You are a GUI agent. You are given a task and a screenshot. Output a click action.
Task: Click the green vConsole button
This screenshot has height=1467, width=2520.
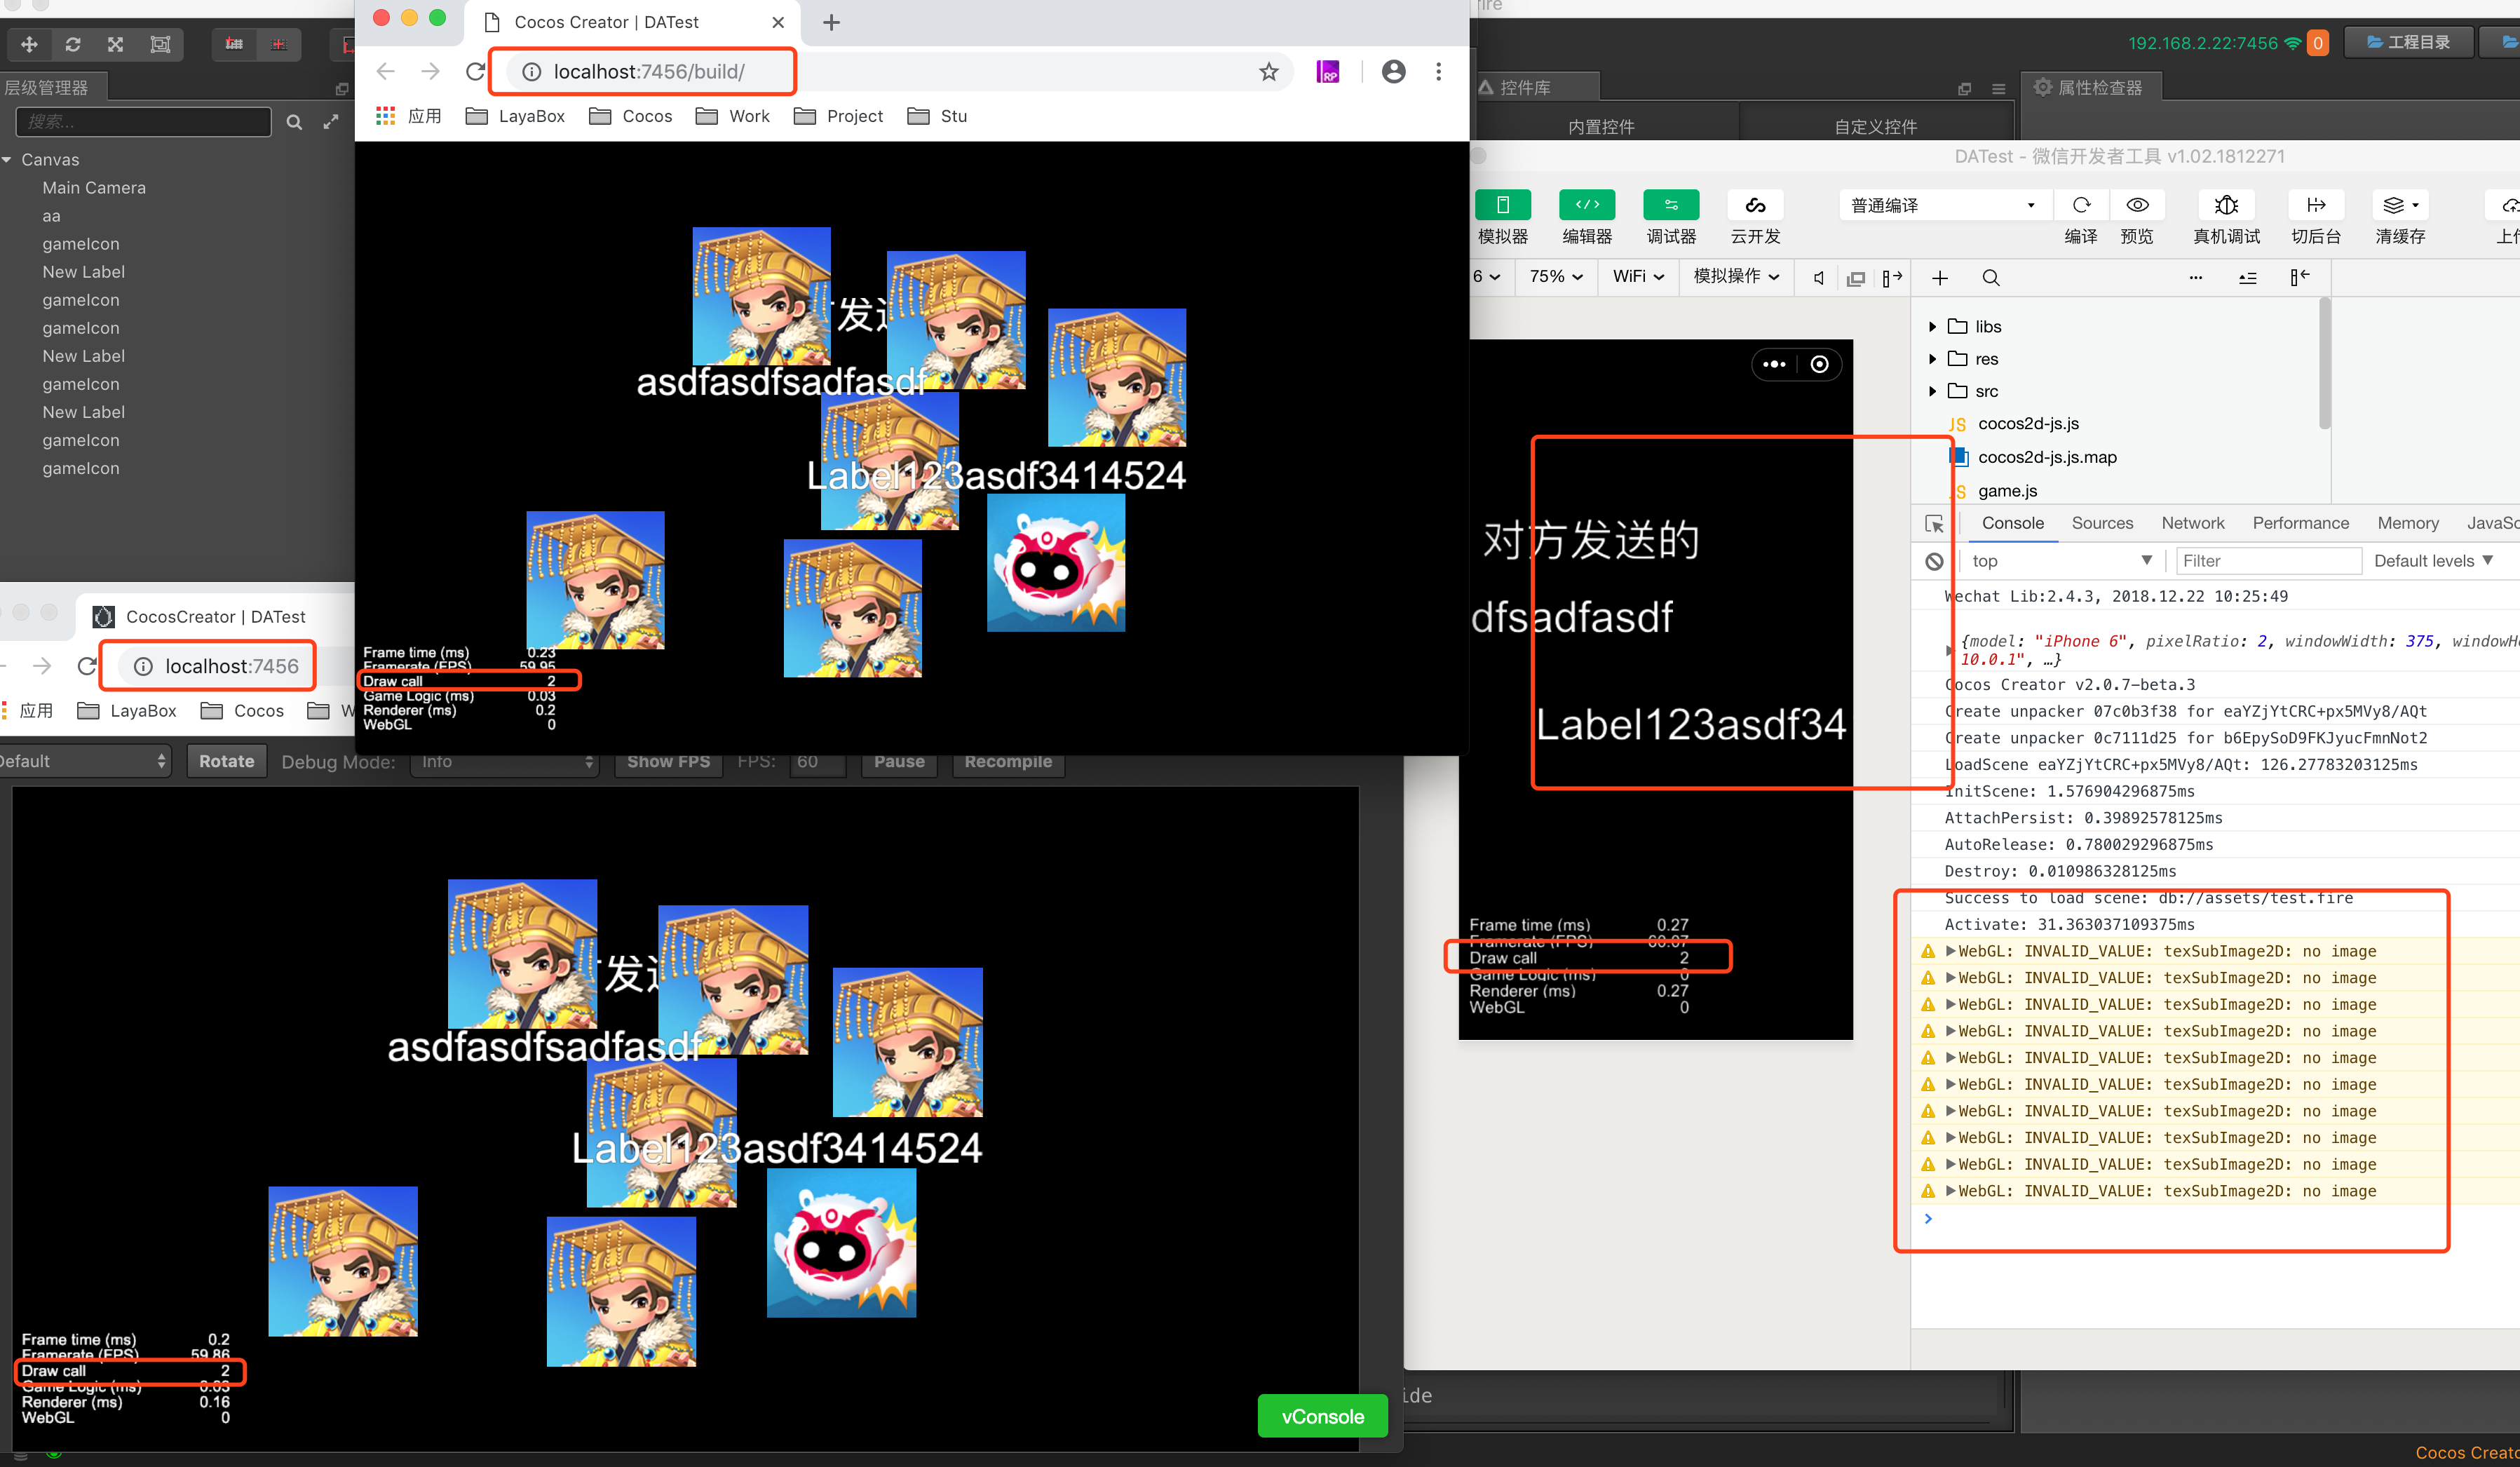click(x=1322, y=1416)
